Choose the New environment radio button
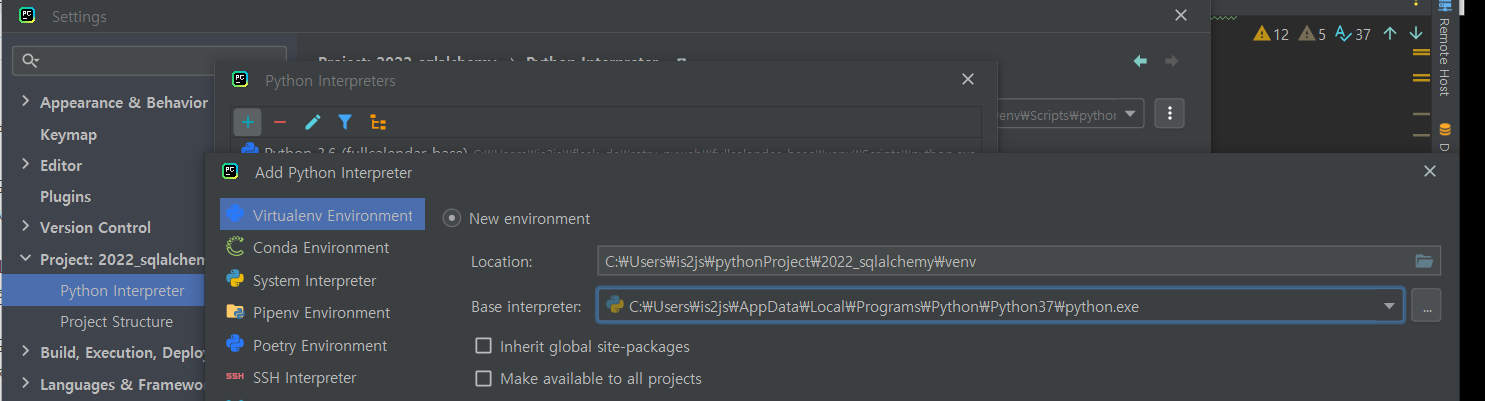 coord(452,218)
